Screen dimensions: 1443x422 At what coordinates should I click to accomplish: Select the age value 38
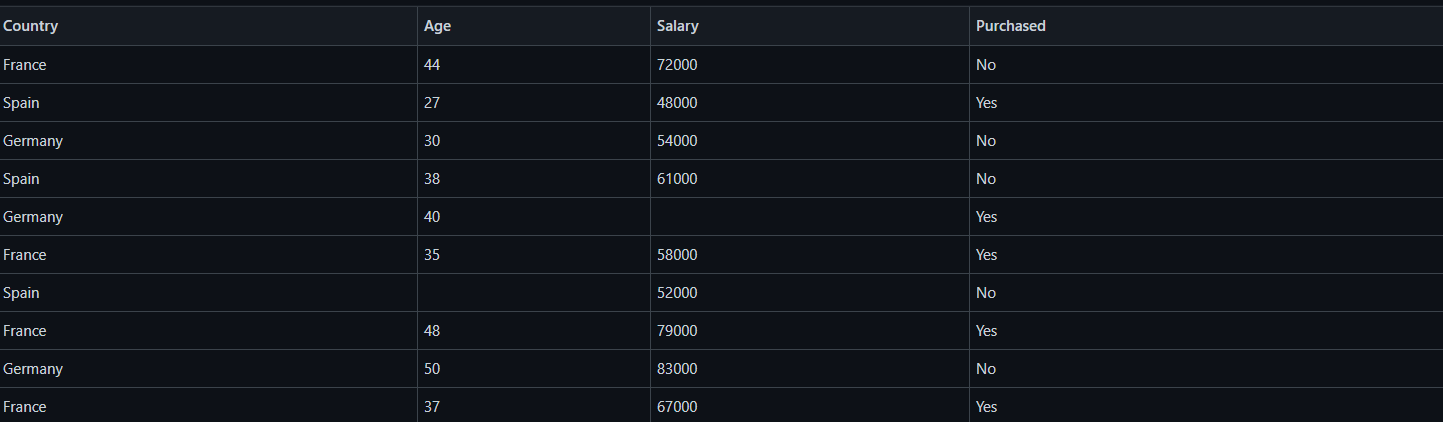tap(432, 179)
